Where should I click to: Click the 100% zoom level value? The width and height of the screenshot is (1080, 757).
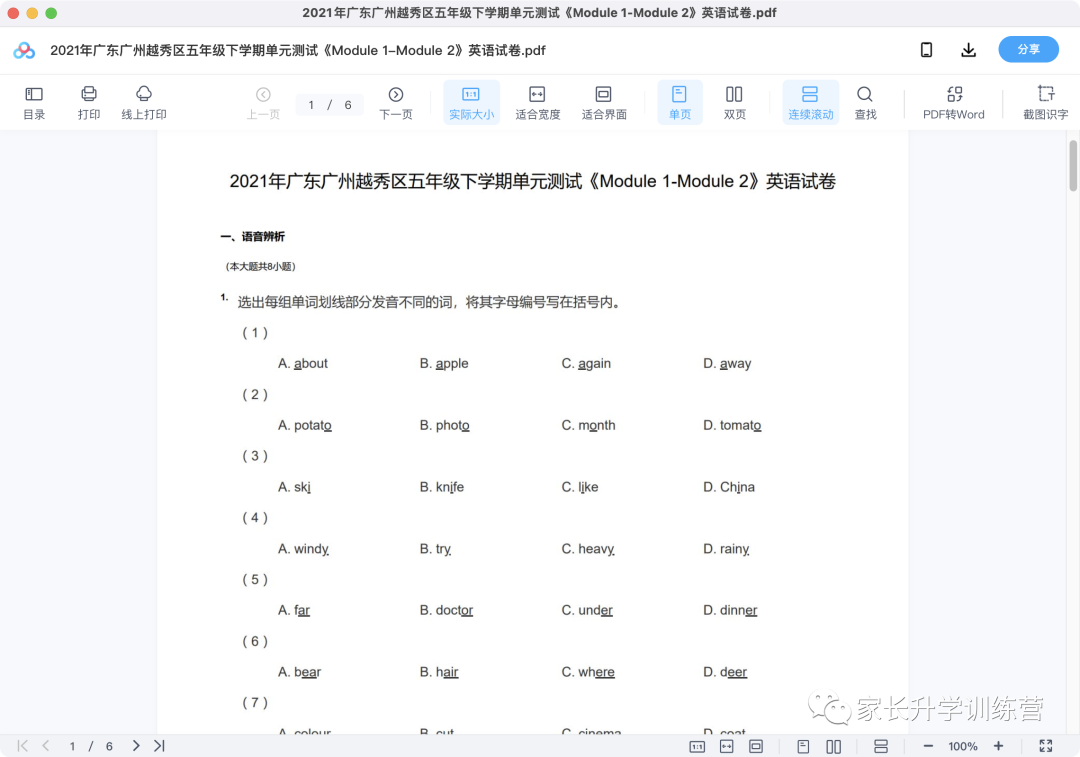coord(963,746)
